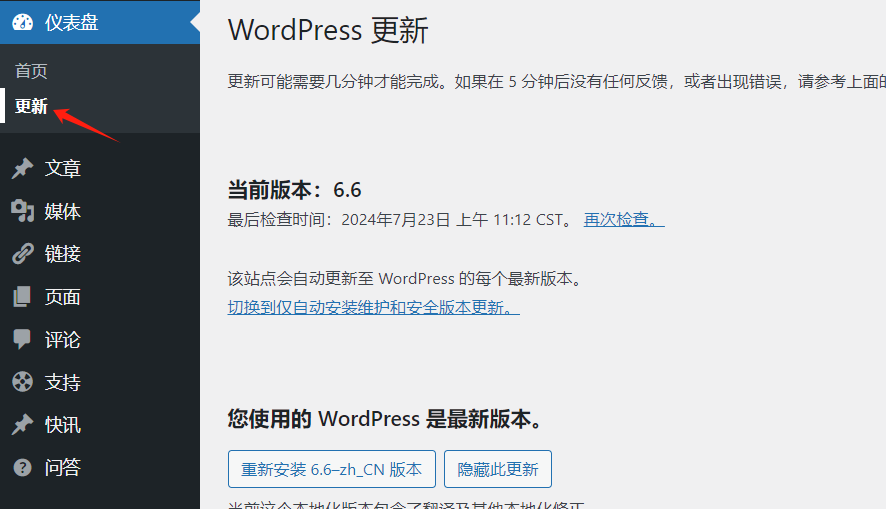Open the 仪表盘 menu
Screen dimensions: 886x509
[100, 22]
